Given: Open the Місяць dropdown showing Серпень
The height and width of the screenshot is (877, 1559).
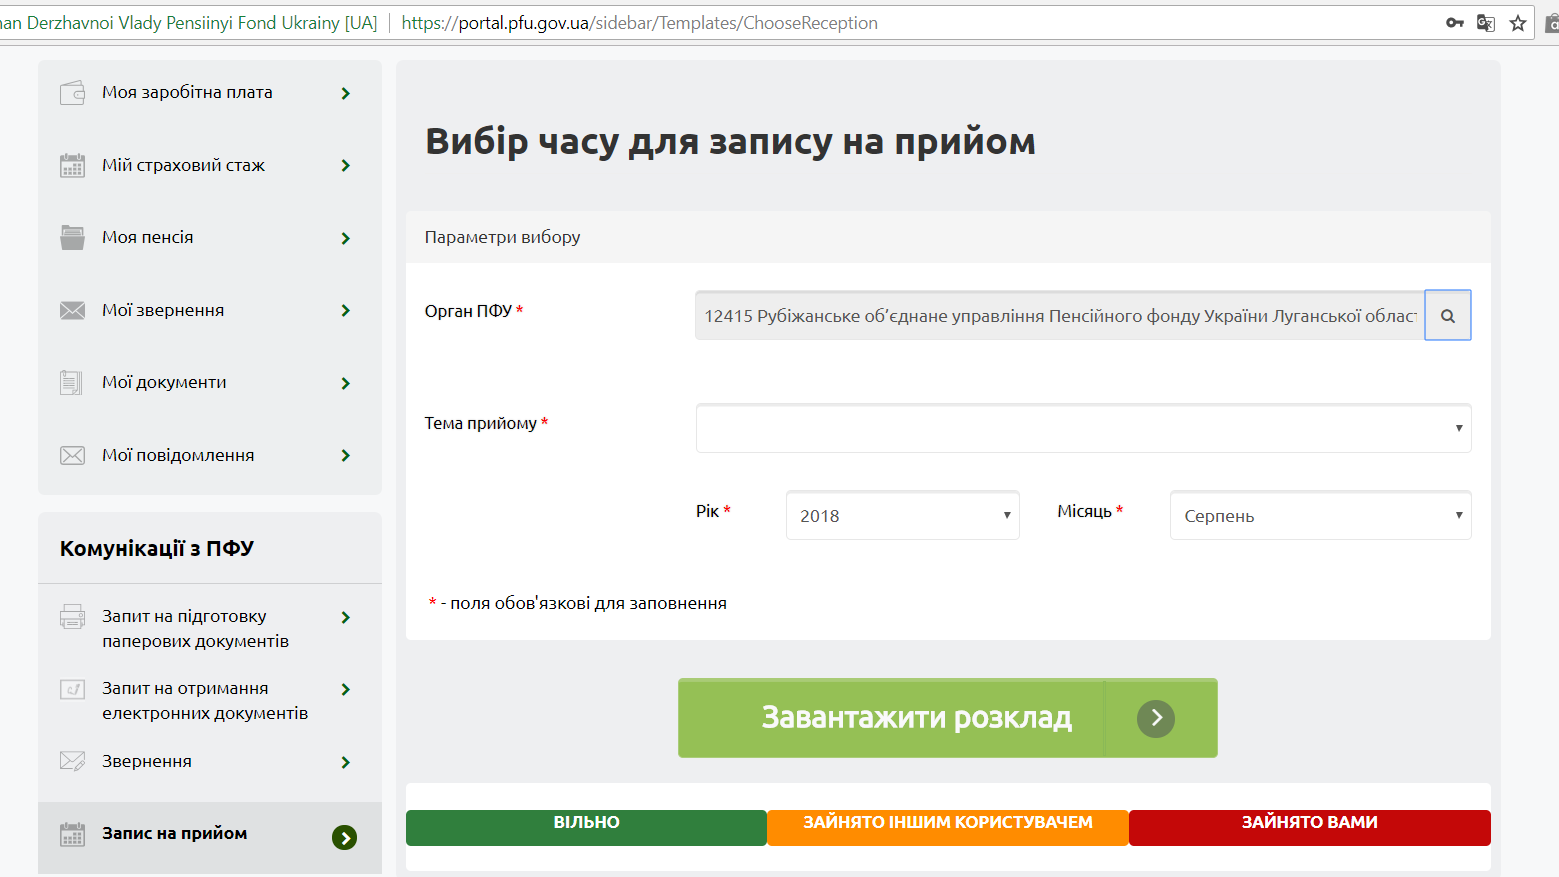Looking at the screenshot, I should (x=1319, y=516).
